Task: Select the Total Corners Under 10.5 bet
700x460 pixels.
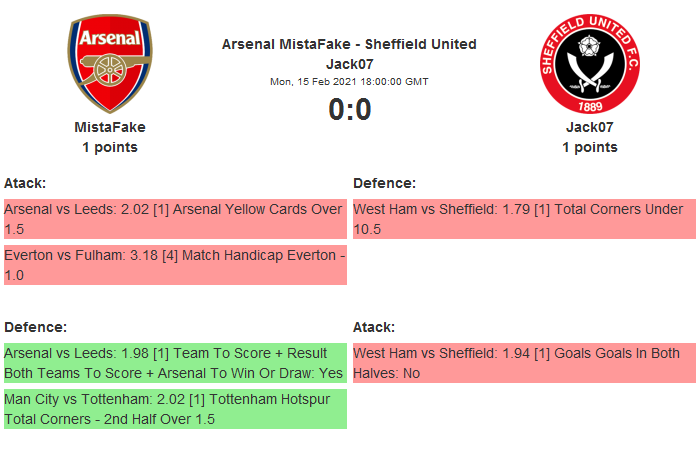Action: [x=523, y=219]
